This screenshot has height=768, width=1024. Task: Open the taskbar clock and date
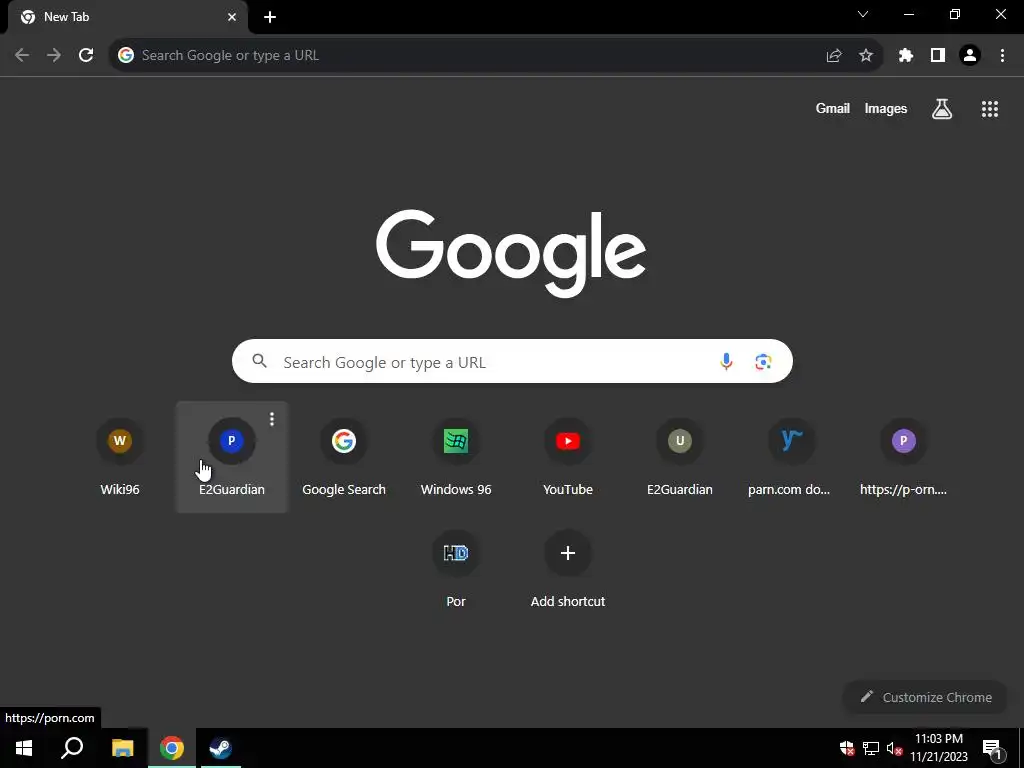939,748
